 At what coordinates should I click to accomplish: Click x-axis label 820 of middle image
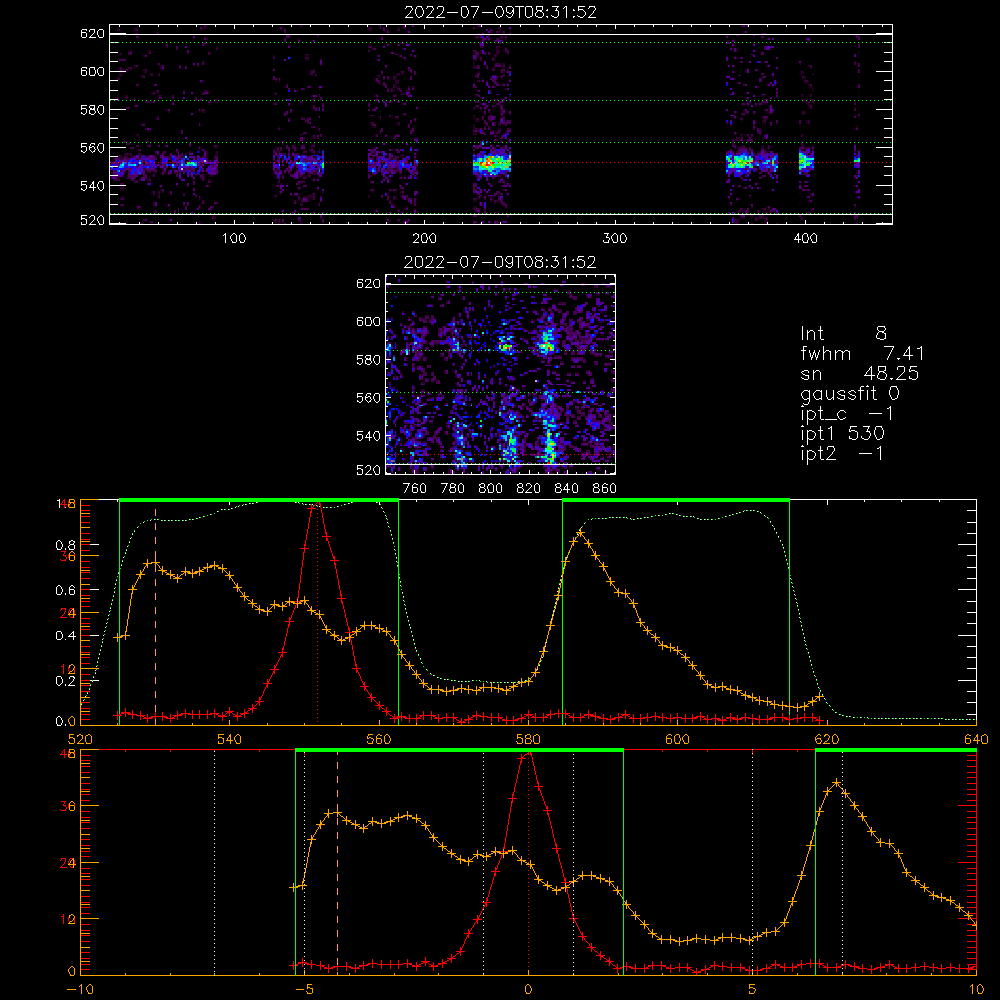528,489
